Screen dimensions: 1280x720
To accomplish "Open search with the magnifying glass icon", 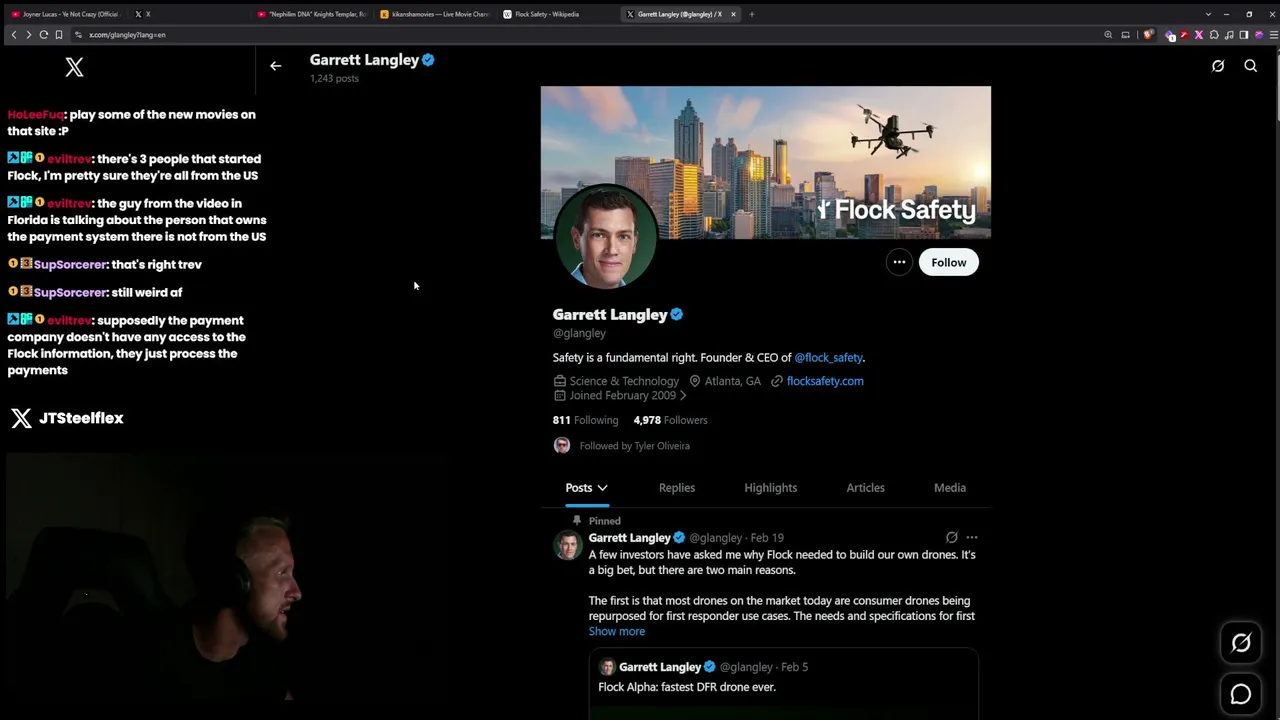I will (1250, 66).
